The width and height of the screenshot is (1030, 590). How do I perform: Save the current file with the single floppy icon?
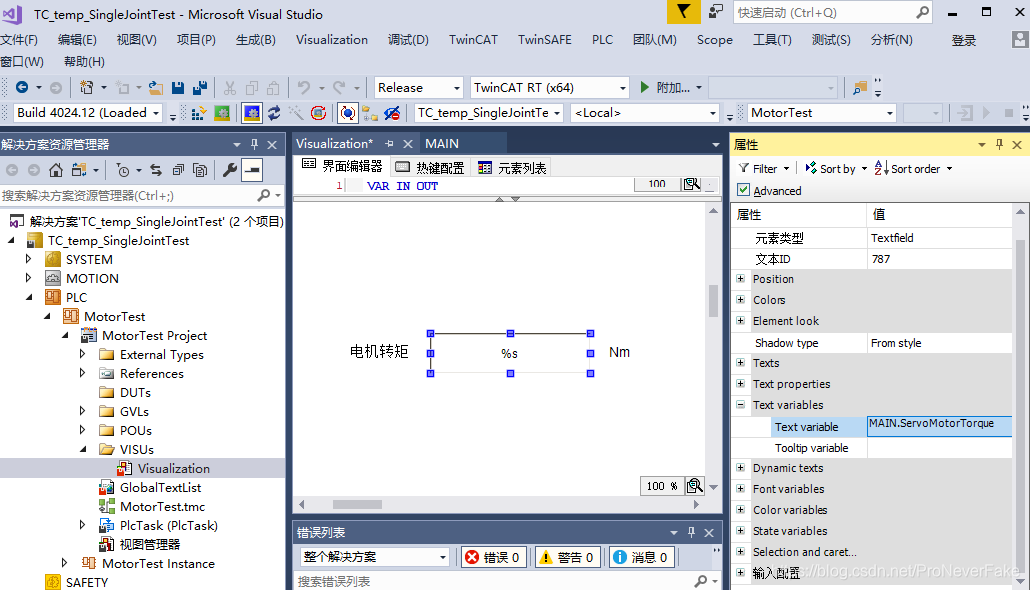[x=177, y=87]
